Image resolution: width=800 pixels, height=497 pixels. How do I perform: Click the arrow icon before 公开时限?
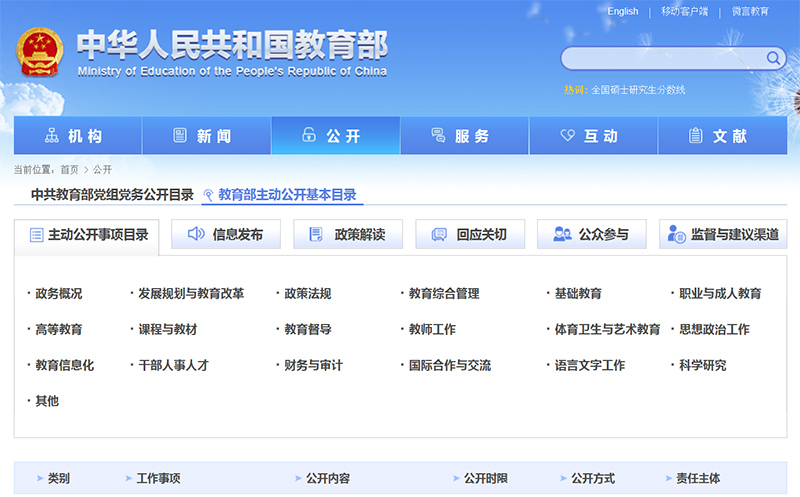click(x=456, y=478)
